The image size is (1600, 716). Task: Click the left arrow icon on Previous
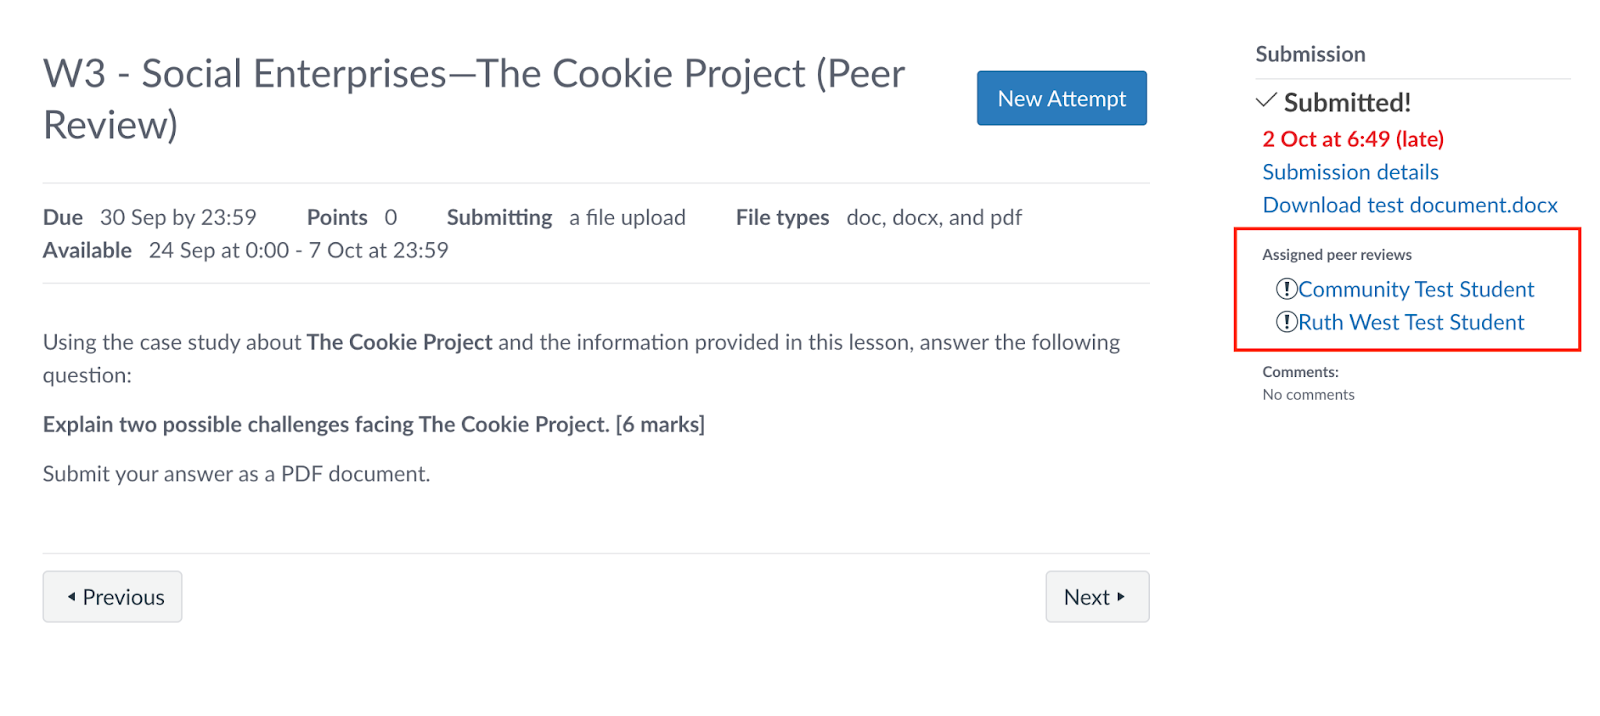coord(71,597)
